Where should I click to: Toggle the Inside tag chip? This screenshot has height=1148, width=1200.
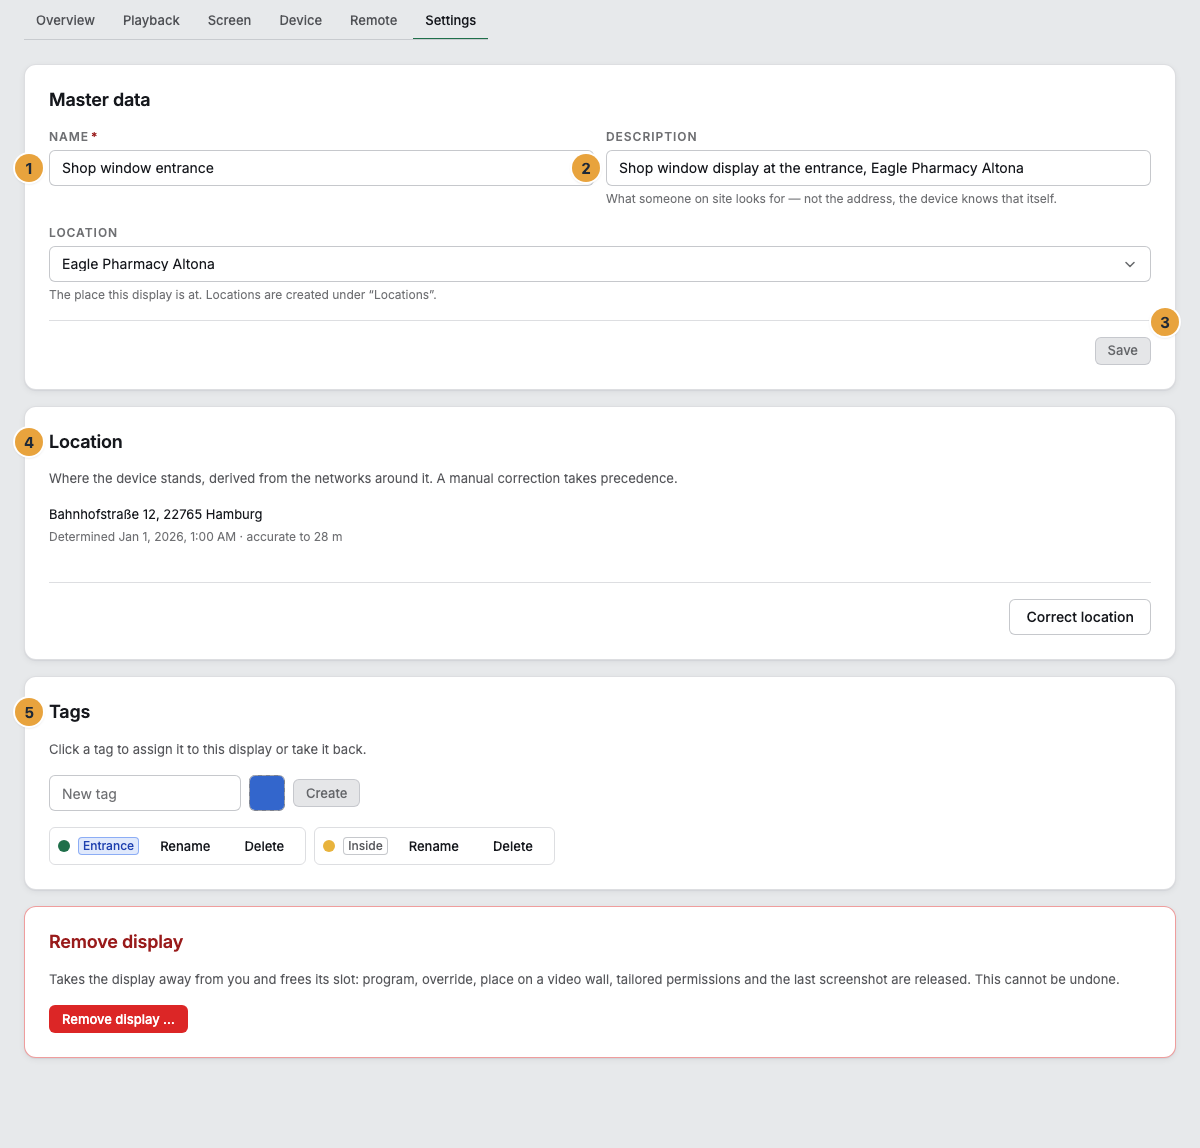click(365, 846)
